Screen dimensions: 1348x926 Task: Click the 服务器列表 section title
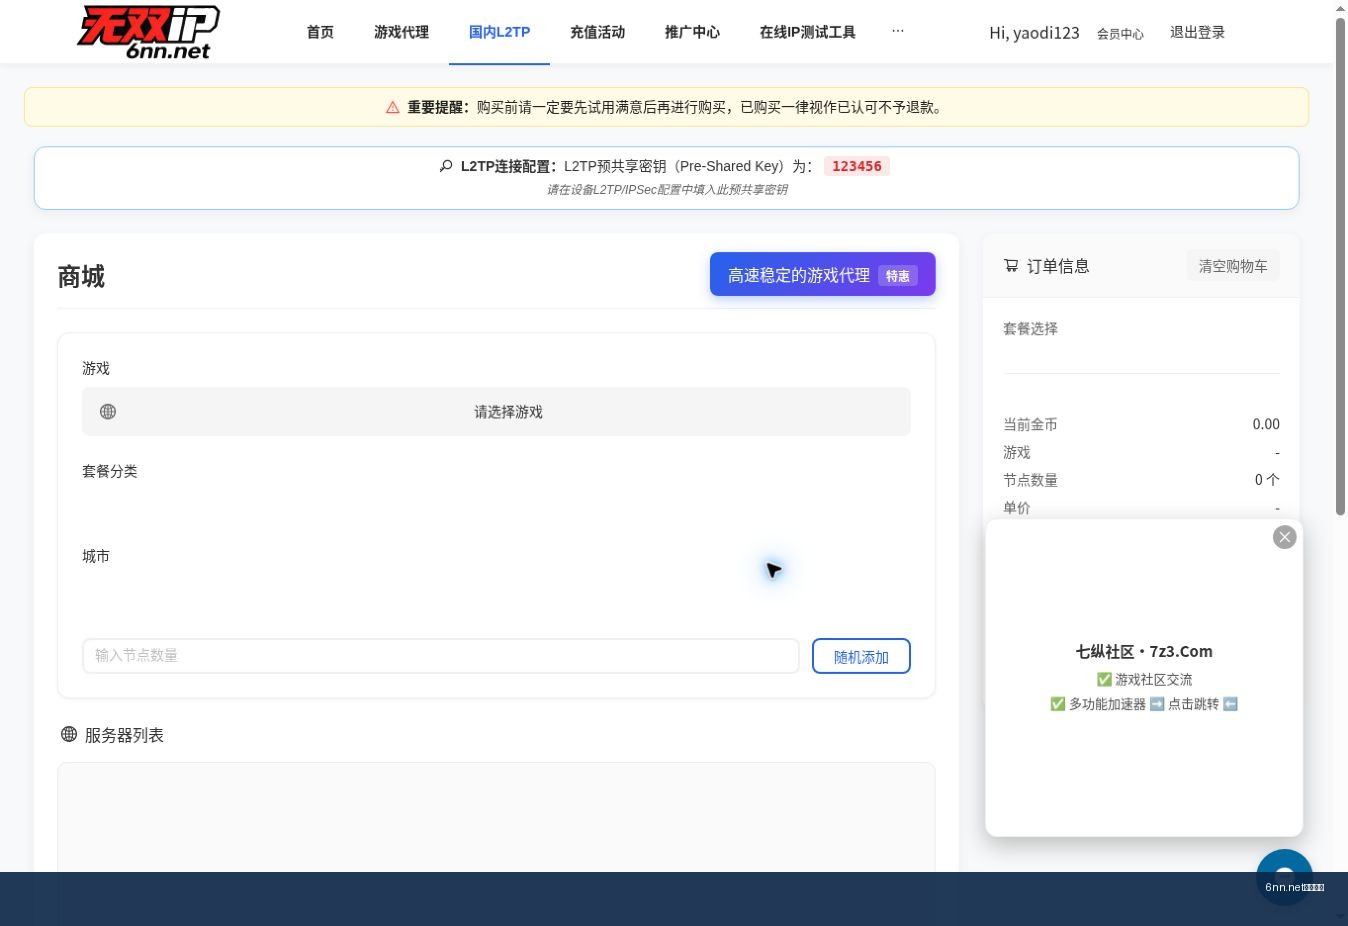click(x=124, y=735)
